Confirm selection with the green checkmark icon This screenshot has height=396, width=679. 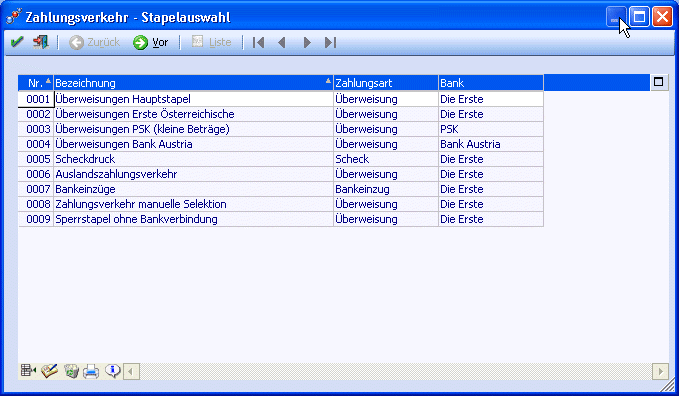tap(17, 42)
